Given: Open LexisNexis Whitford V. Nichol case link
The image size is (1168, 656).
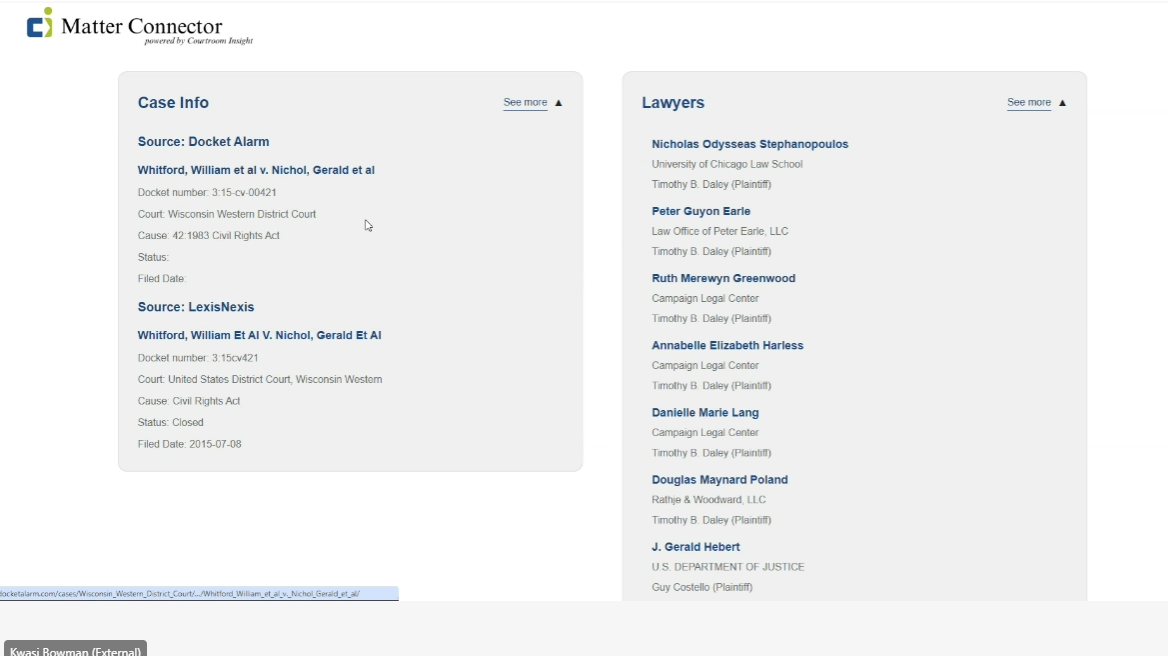Looking at the screenshot, I should (259, 336).
